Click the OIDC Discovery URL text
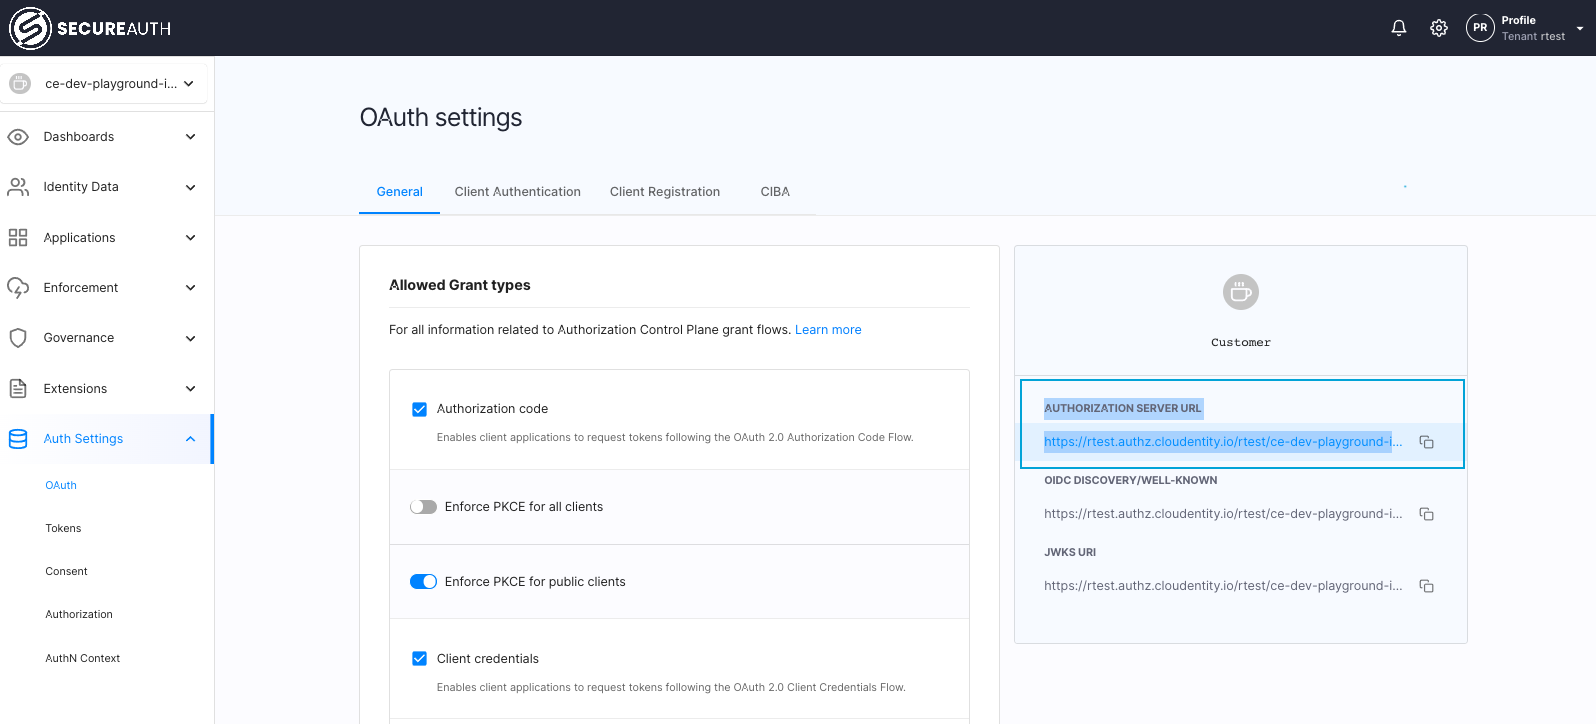The height and width of the screenshot is (724, 1596). coord(1223,514)
